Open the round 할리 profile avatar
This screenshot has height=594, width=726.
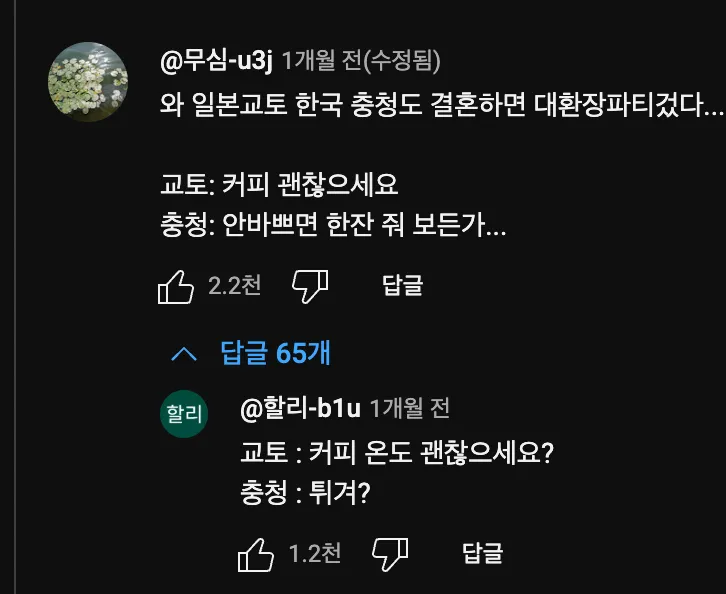tap(183, 415)
